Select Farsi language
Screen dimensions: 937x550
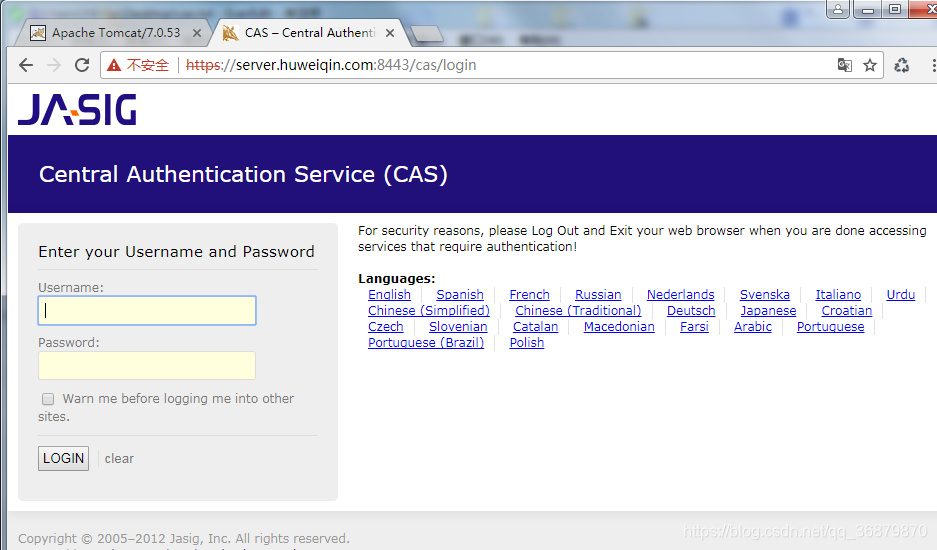click(694, 327)
